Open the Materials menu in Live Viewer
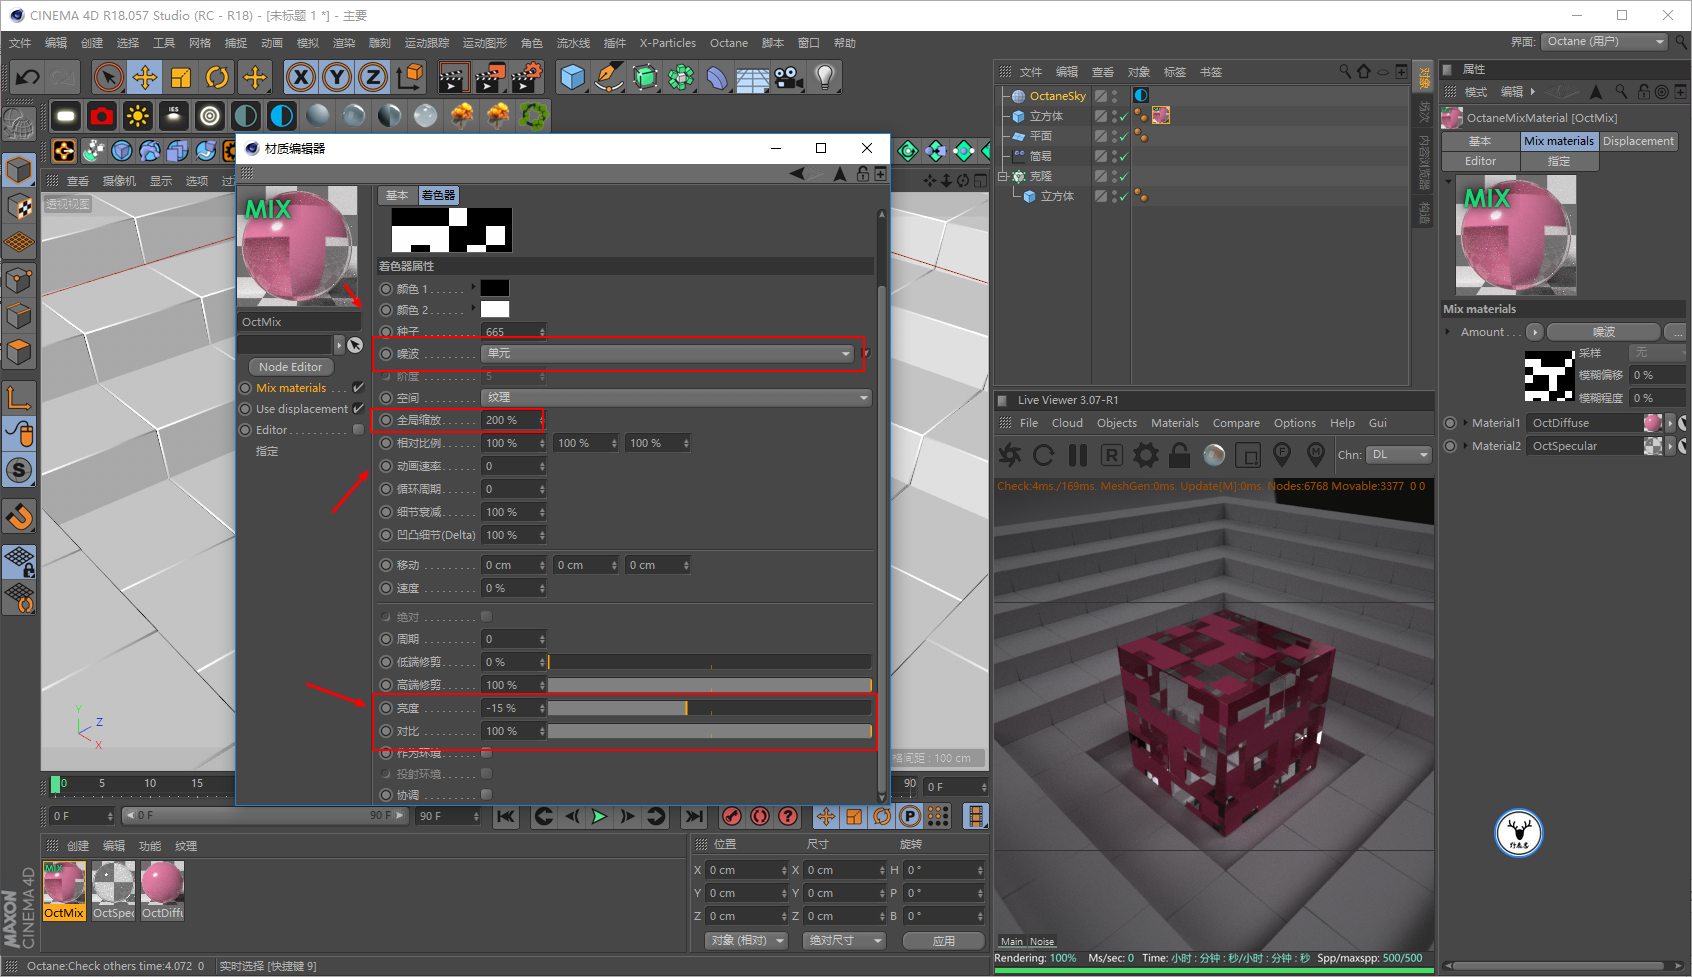Image resolution: width=1692 pixels, height=977 pixels. [x=1175, y=423]
